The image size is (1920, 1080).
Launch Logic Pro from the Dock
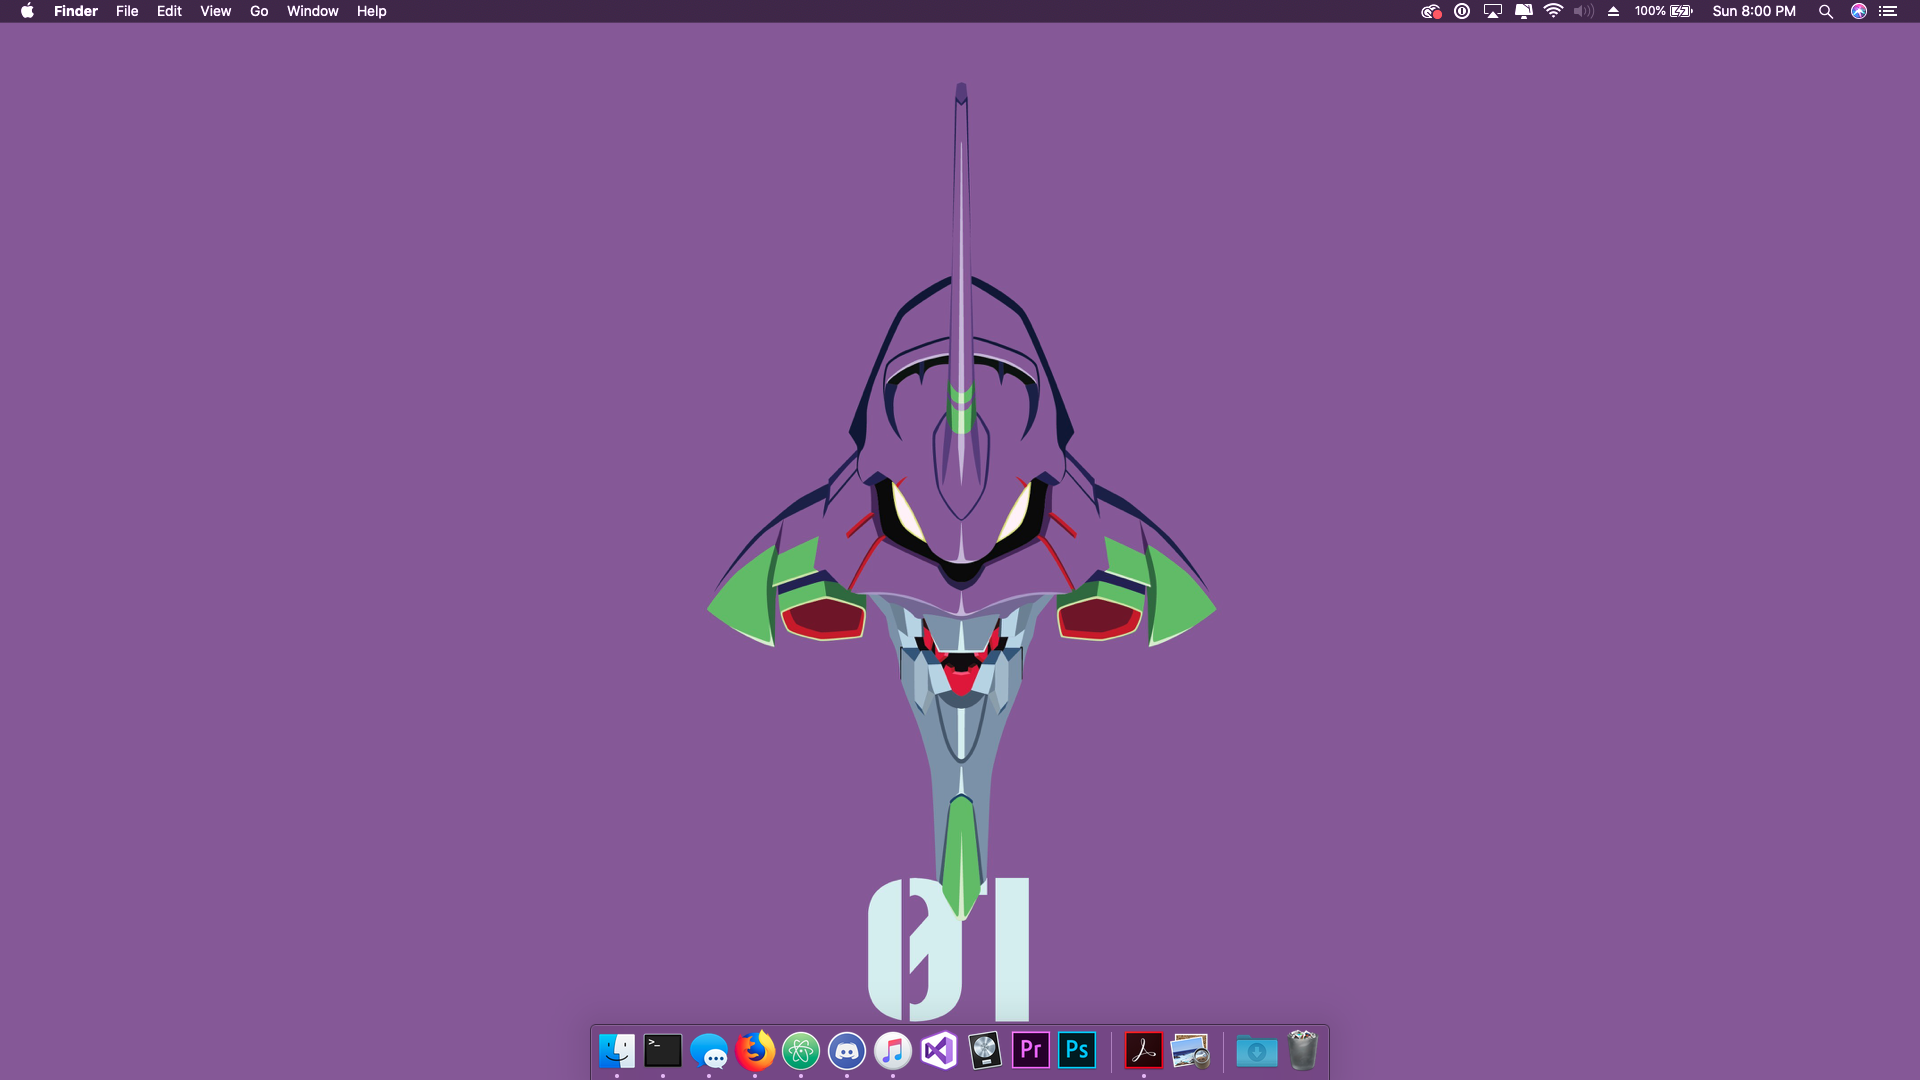(985, 1051)
